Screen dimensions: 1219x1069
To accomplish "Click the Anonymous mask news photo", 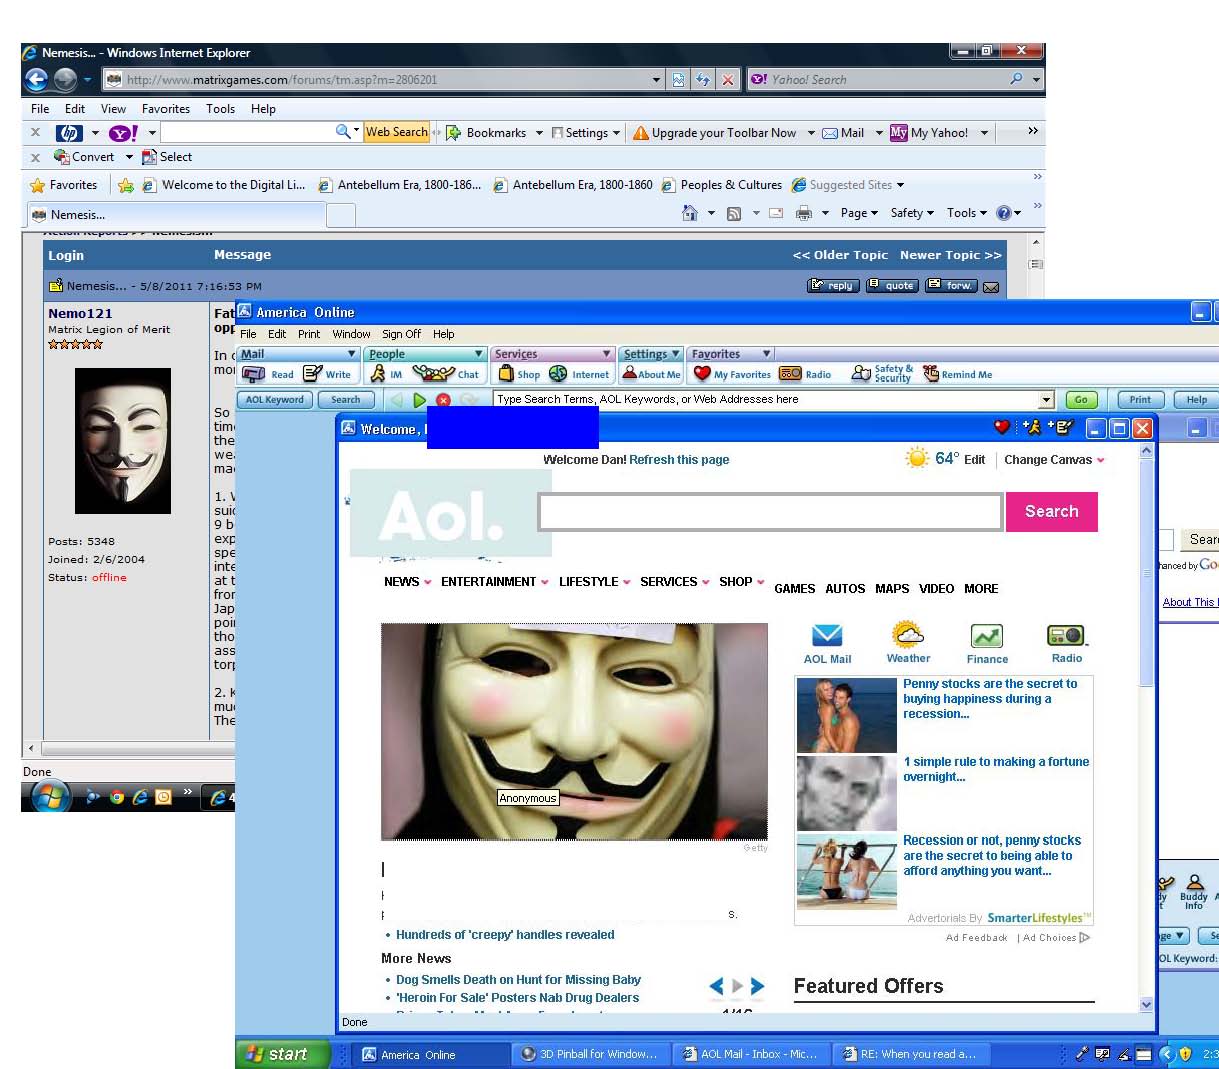I will (x=574, y=731).
